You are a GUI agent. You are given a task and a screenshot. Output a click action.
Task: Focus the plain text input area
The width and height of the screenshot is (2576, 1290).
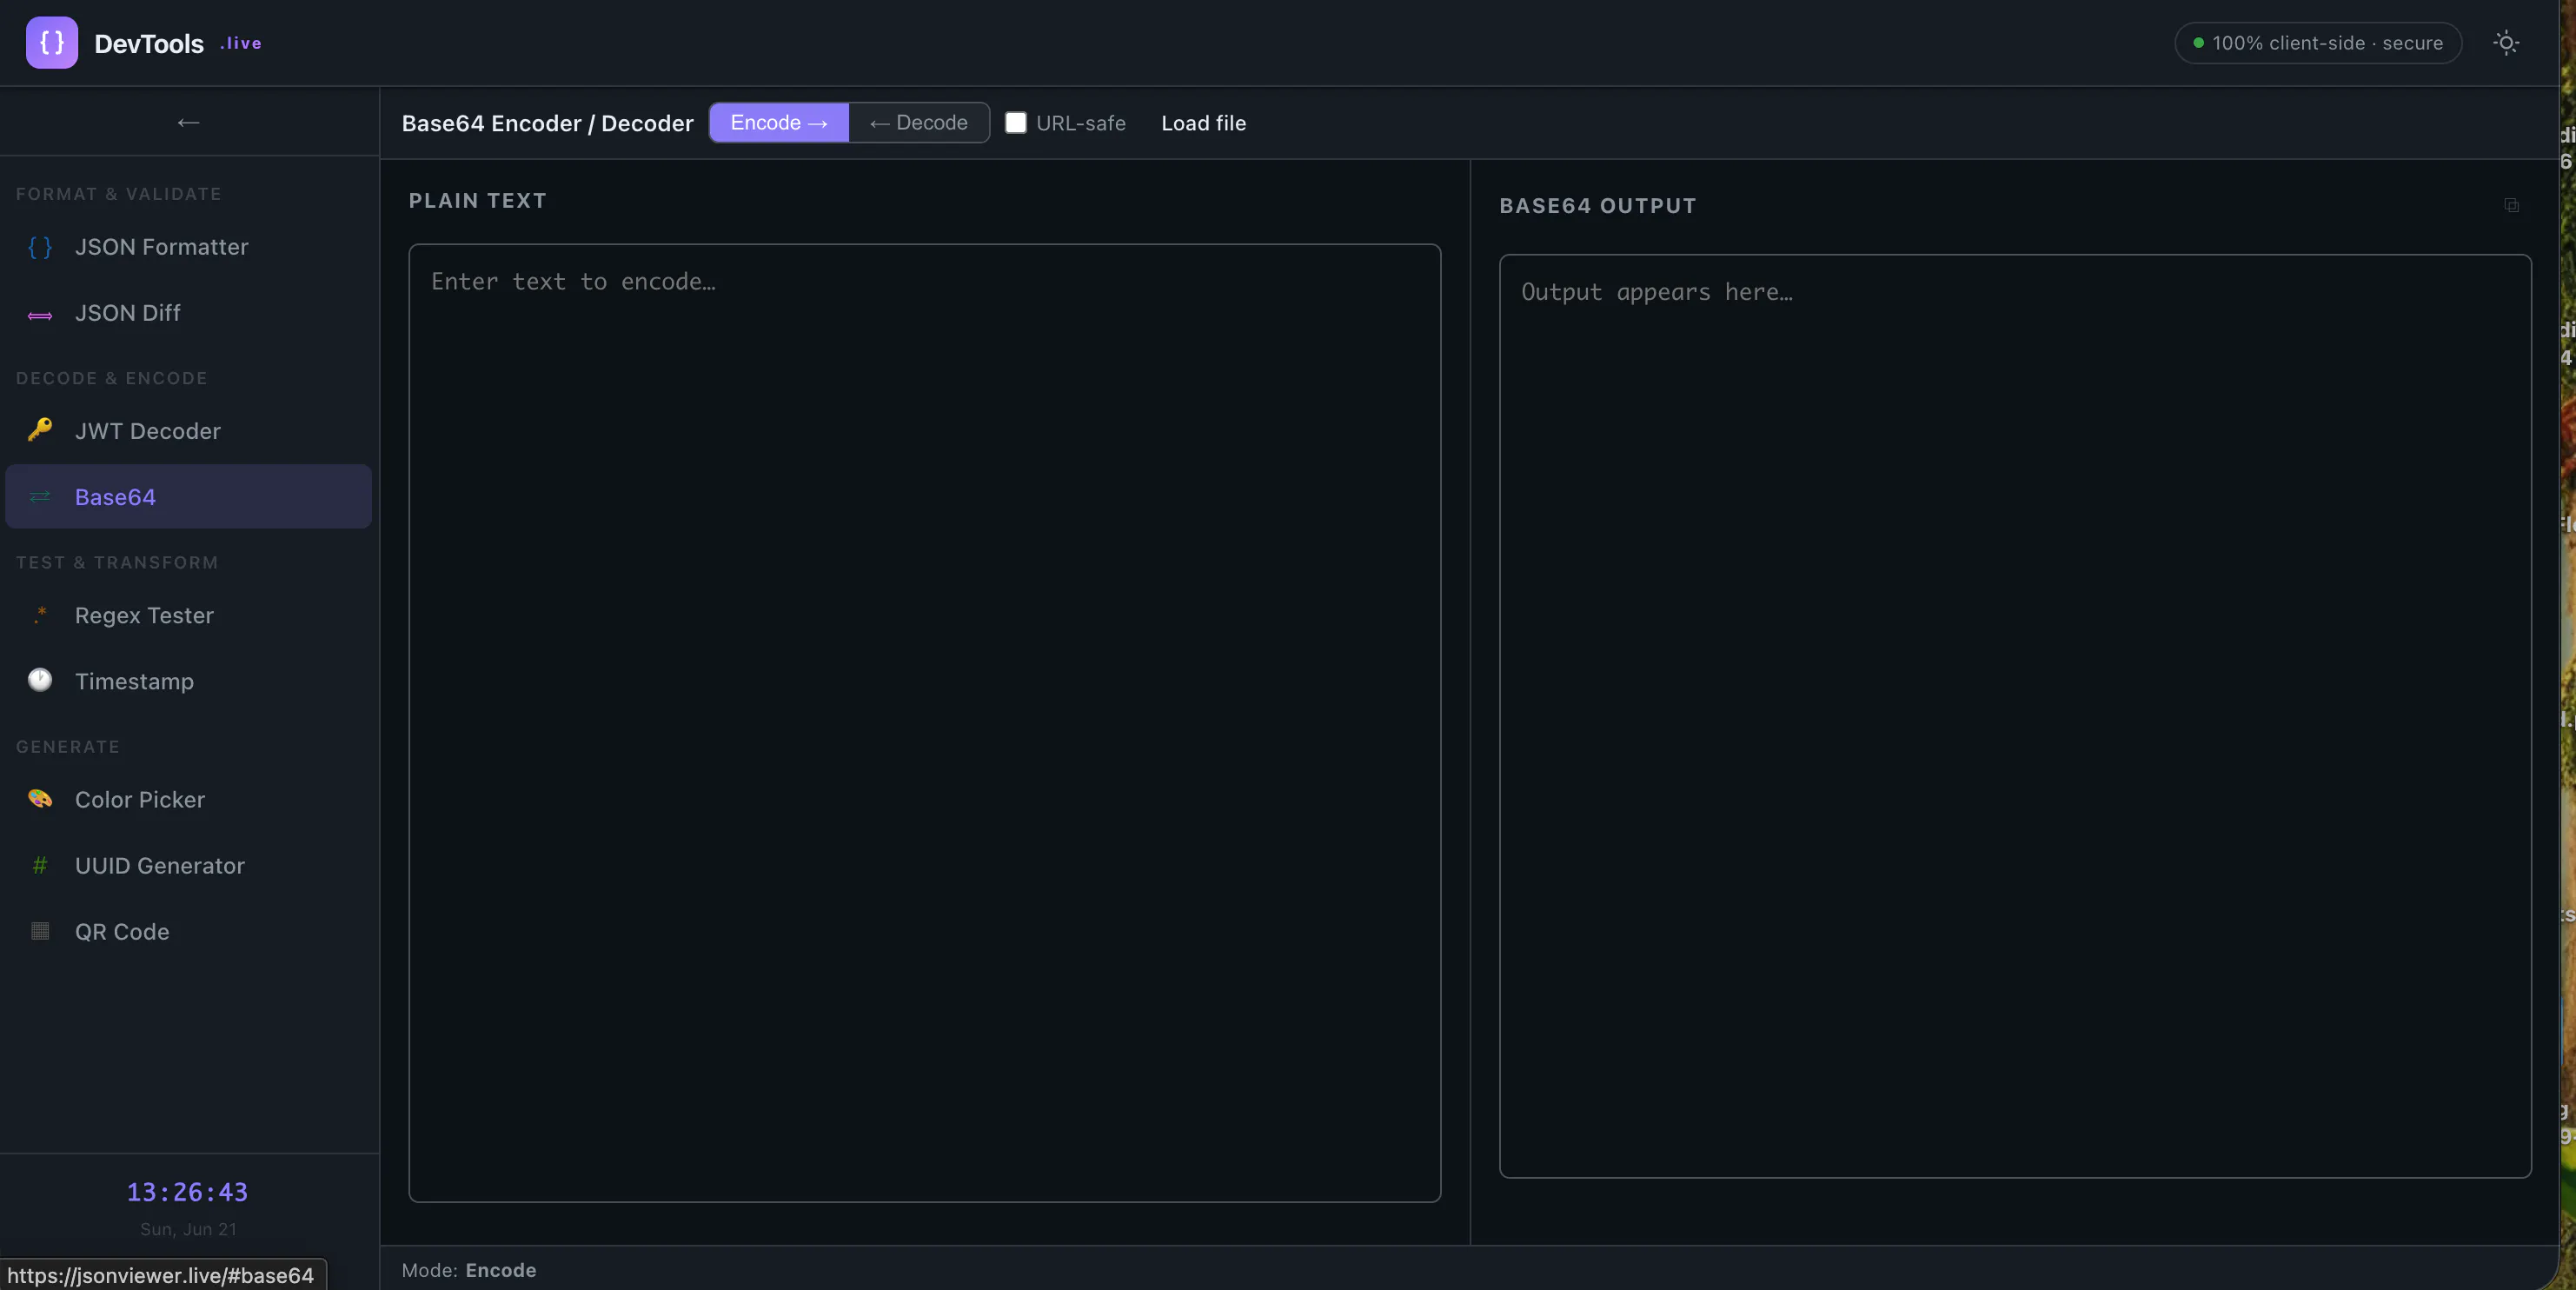(x=924, y=722)
